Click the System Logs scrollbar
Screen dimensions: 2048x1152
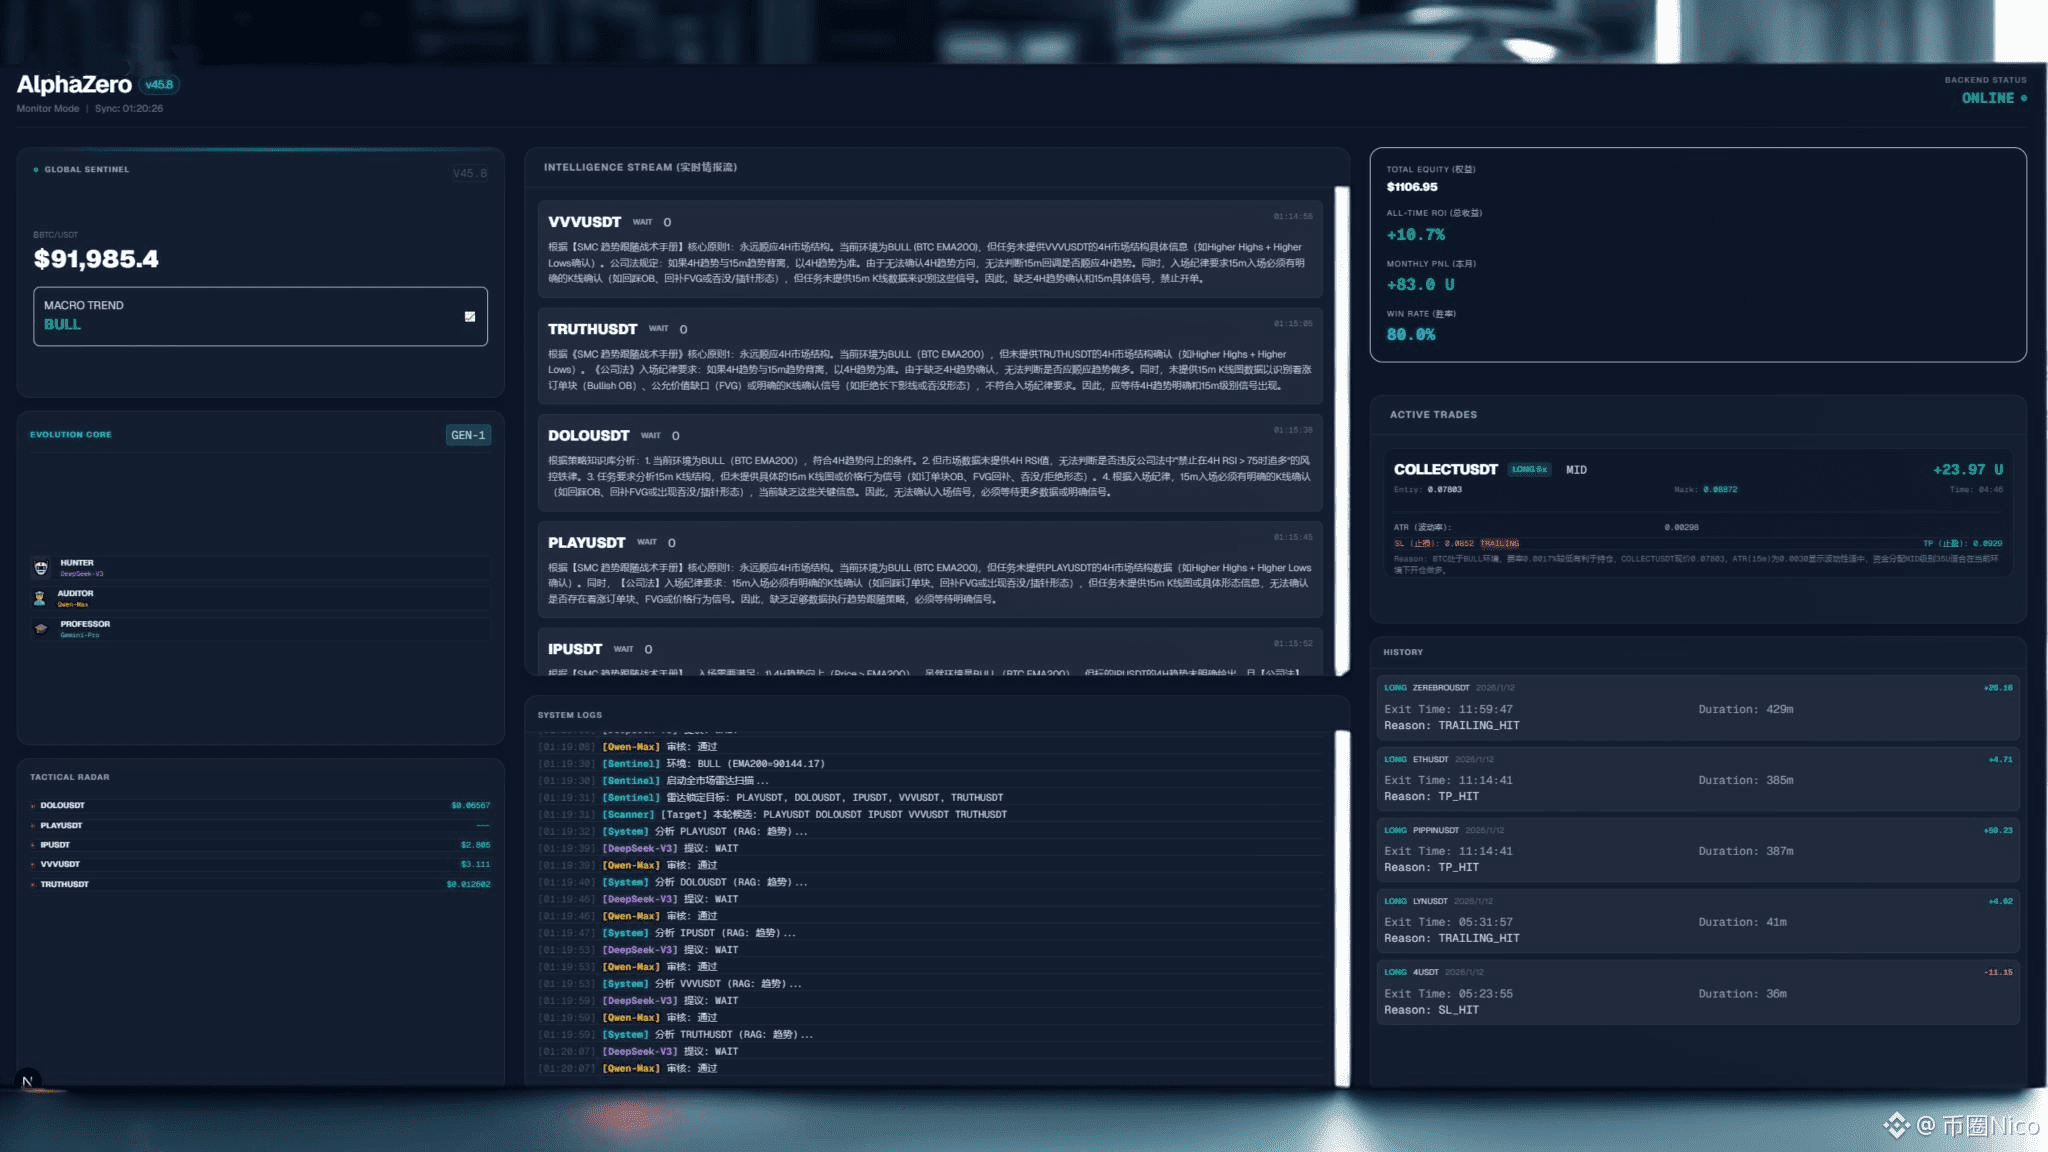pos(1342,908)
